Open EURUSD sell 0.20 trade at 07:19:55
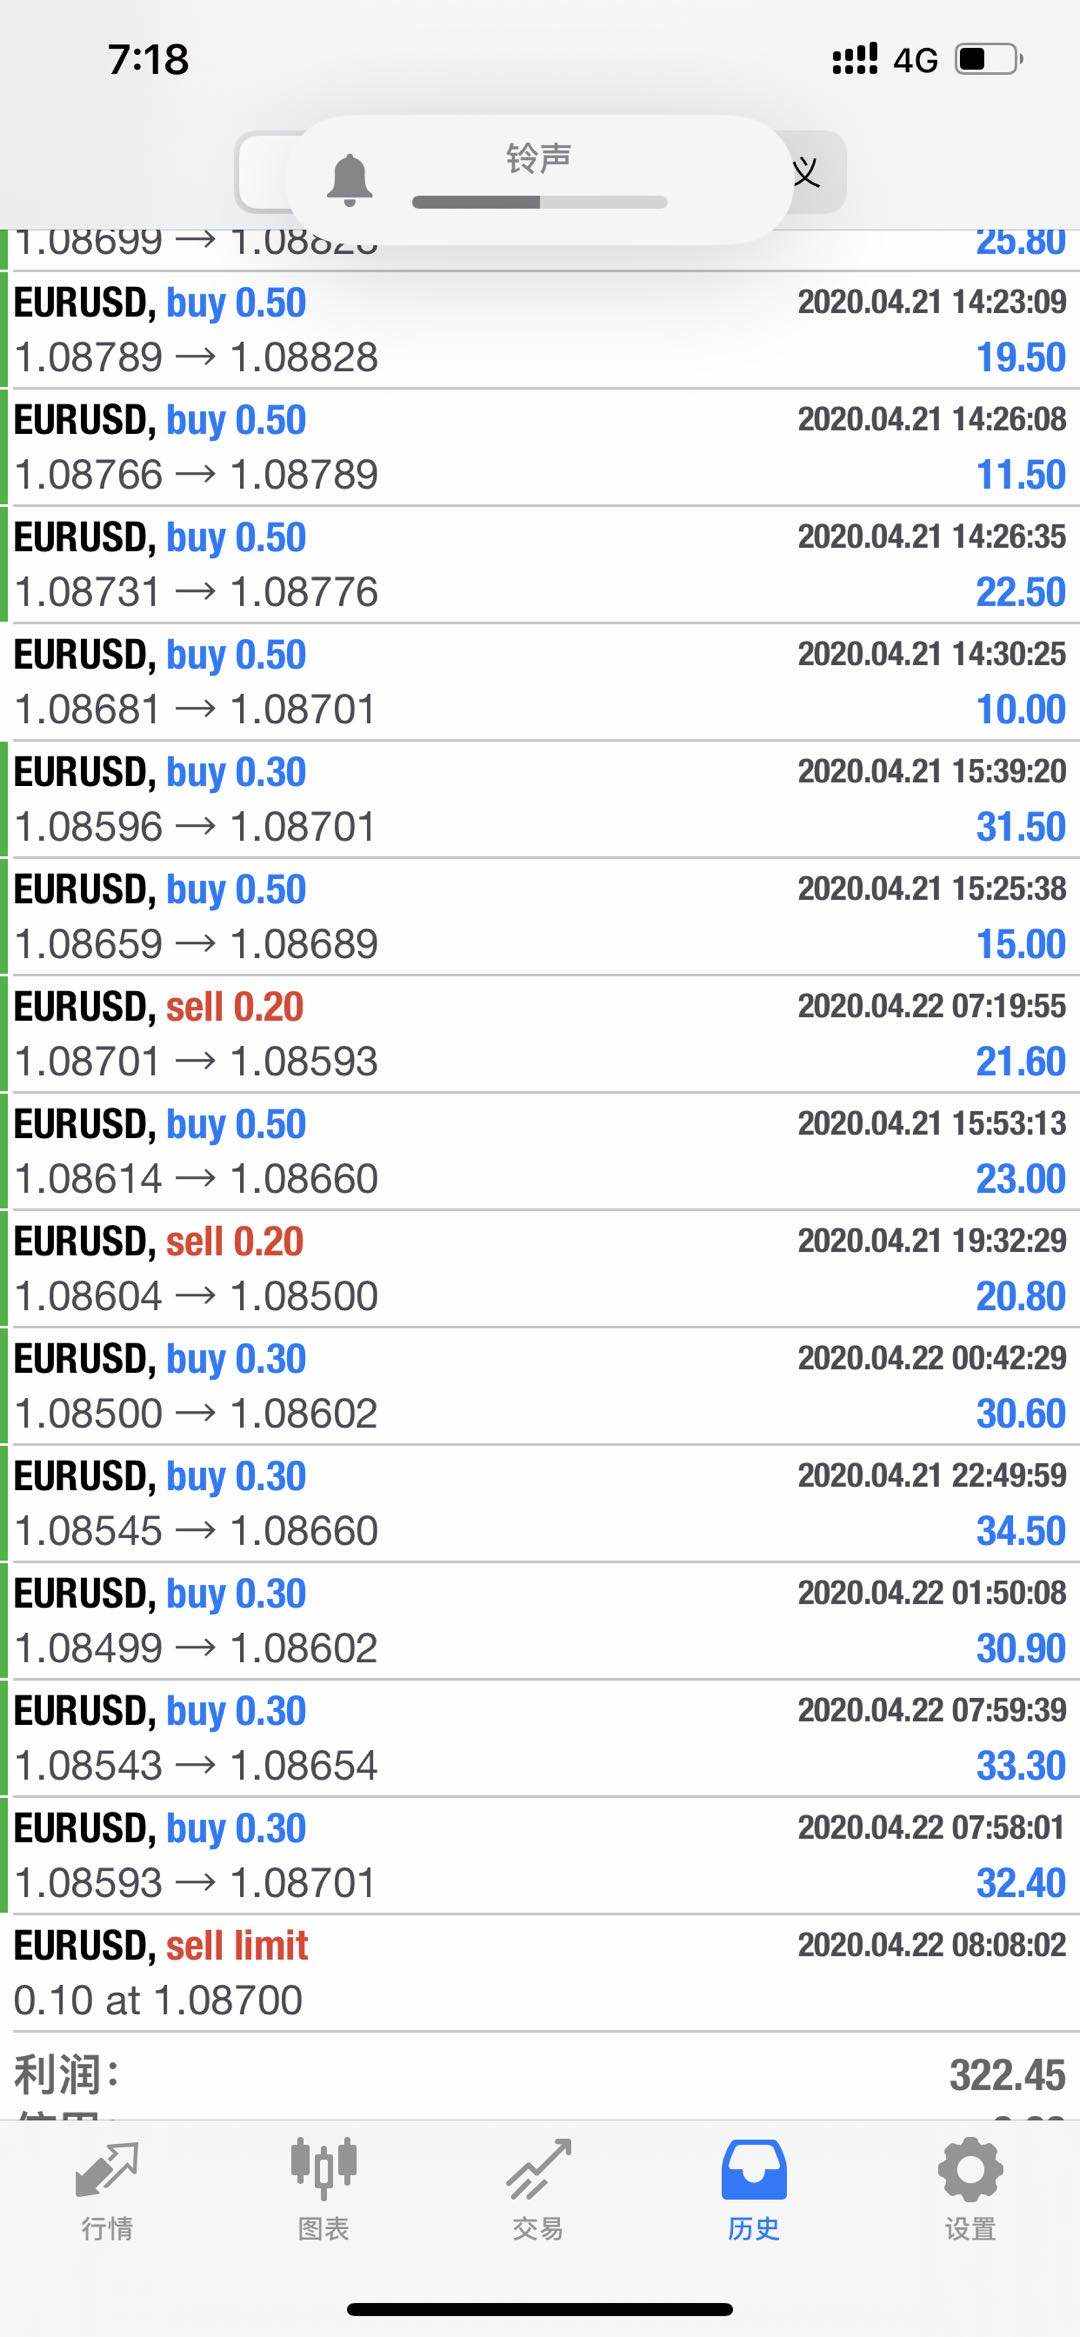Viewport: 1080px width, 2337px height. pos(540,1034)
